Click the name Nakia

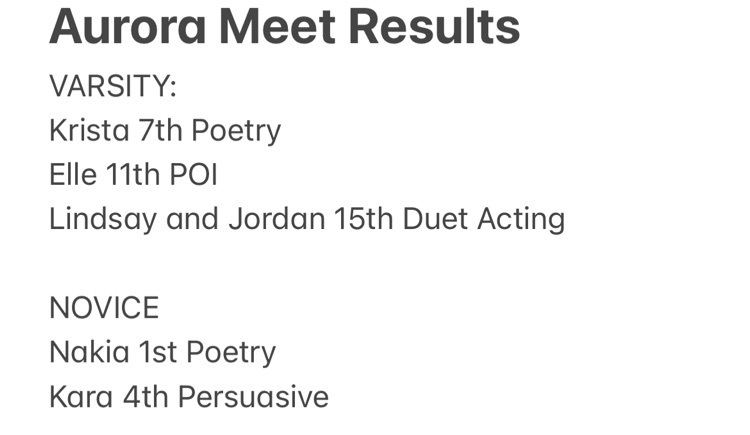tap(89, 352)
